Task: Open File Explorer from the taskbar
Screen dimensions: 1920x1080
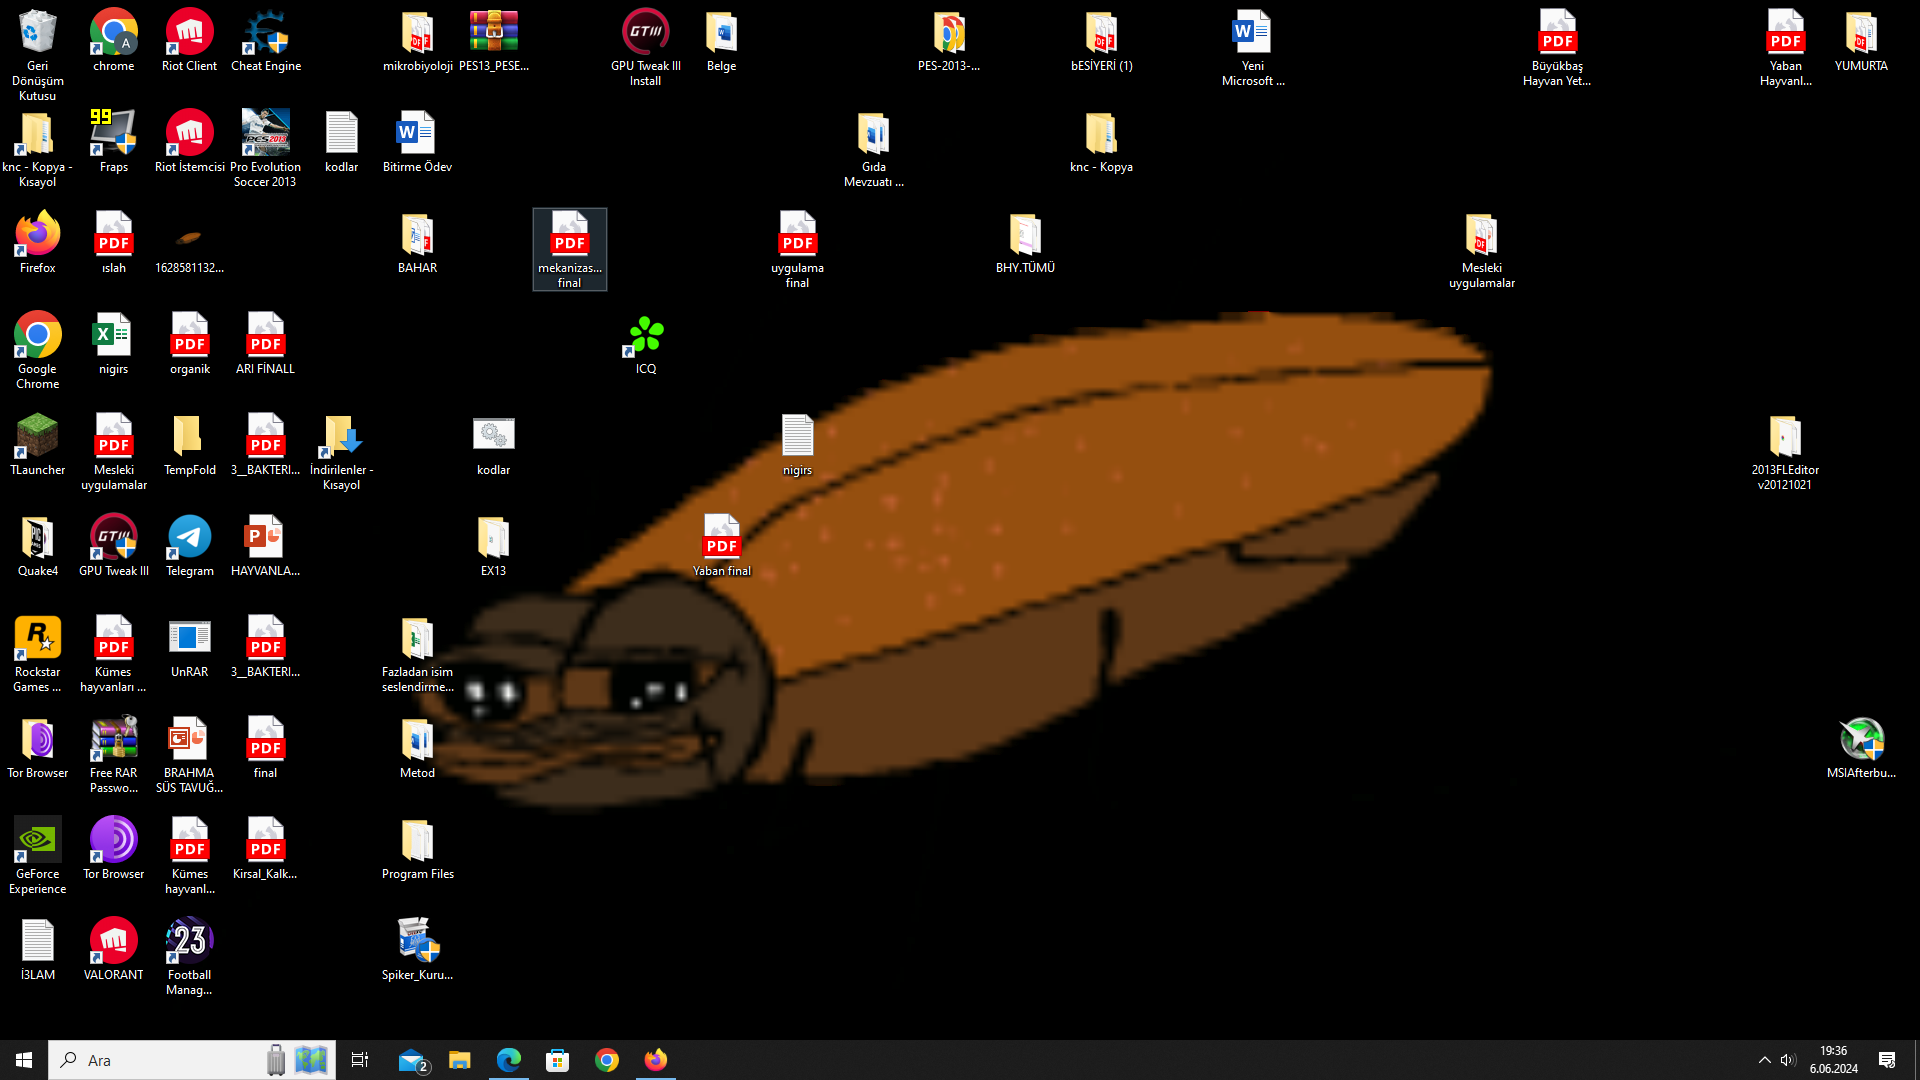Action: (460, 1060)
